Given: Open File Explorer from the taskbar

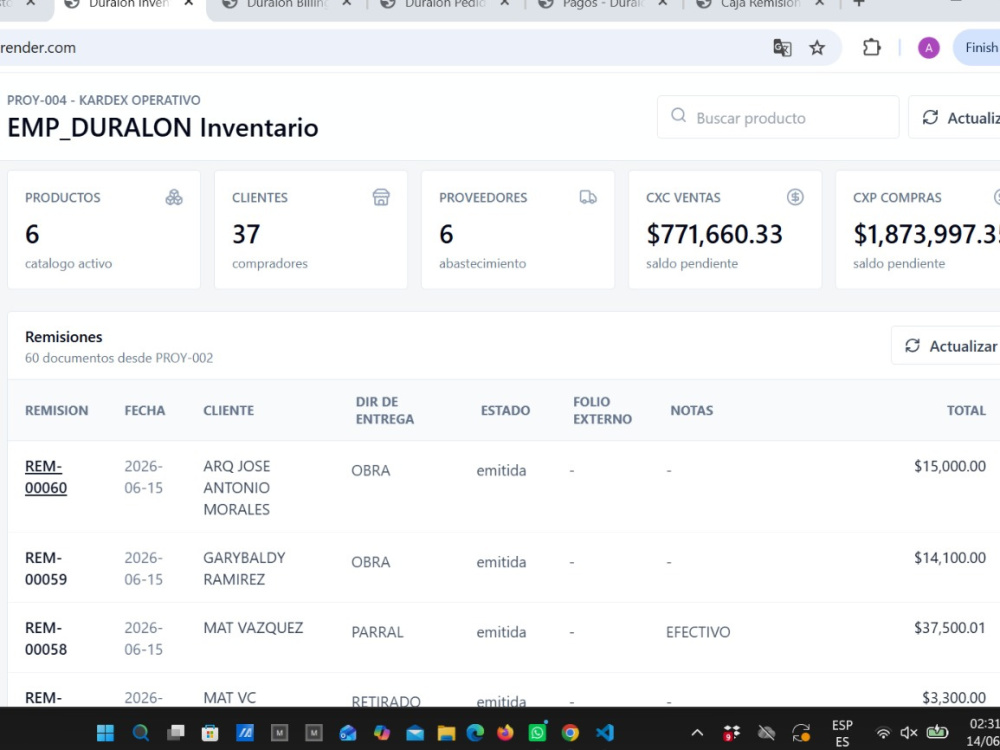Looking at the screenshot, I should (446, 733).
